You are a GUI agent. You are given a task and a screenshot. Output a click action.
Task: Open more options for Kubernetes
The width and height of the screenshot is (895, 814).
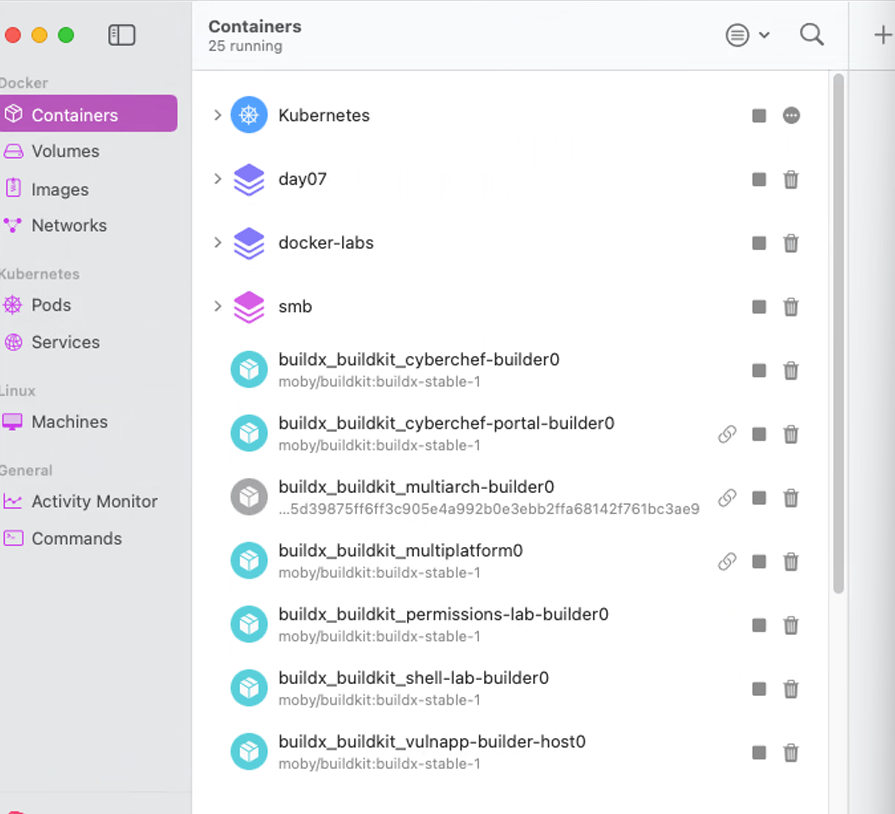point(791,115)
